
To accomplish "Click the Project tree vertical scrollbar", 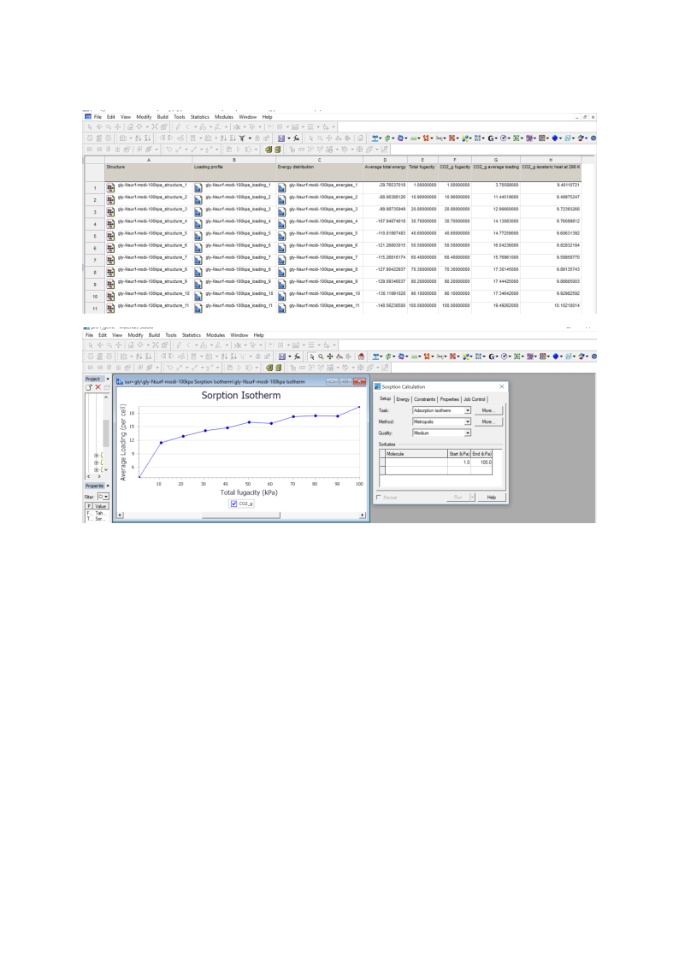I will [105, 433].
